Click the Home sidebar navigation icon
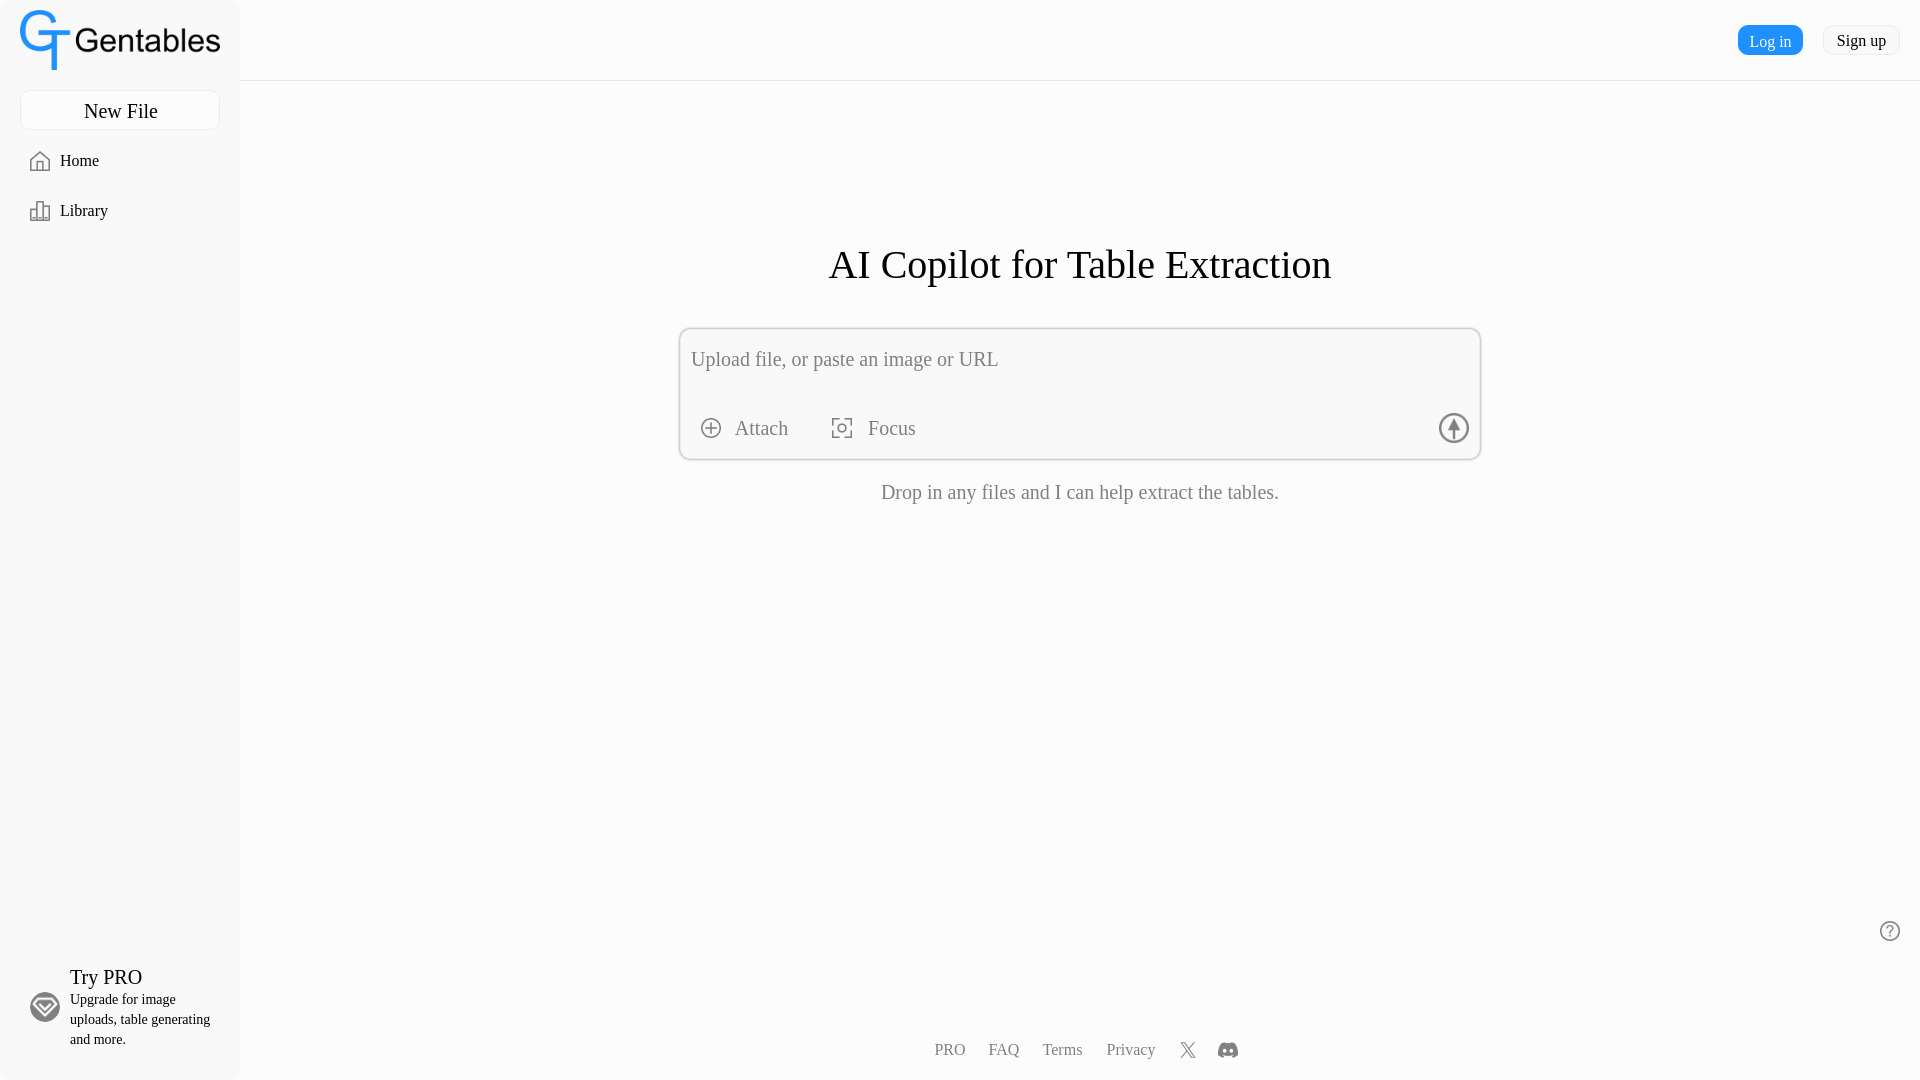This screenshot has width=1920, height=1080. 40,161
